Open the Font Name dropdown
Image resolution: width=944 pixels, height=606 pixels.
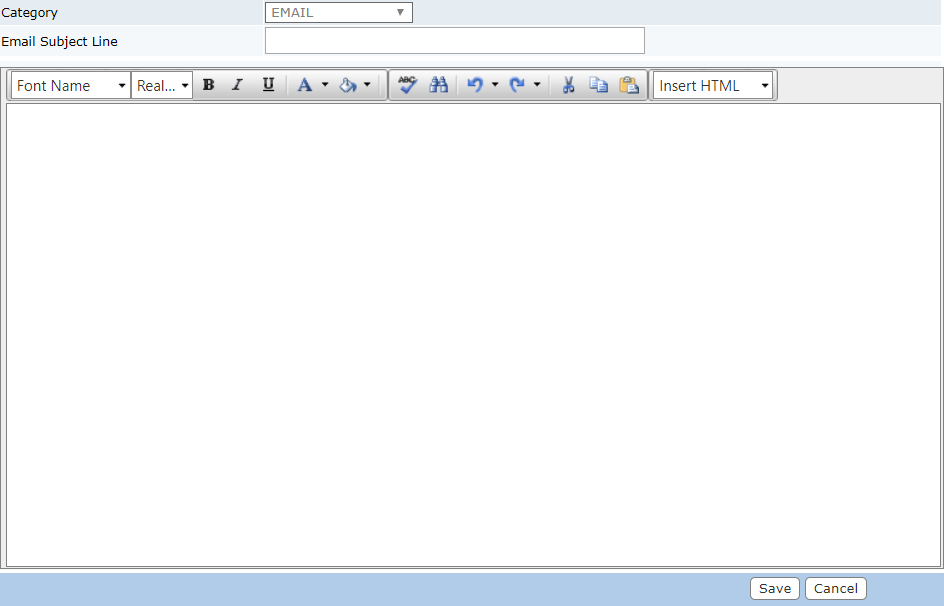[71, 85]
